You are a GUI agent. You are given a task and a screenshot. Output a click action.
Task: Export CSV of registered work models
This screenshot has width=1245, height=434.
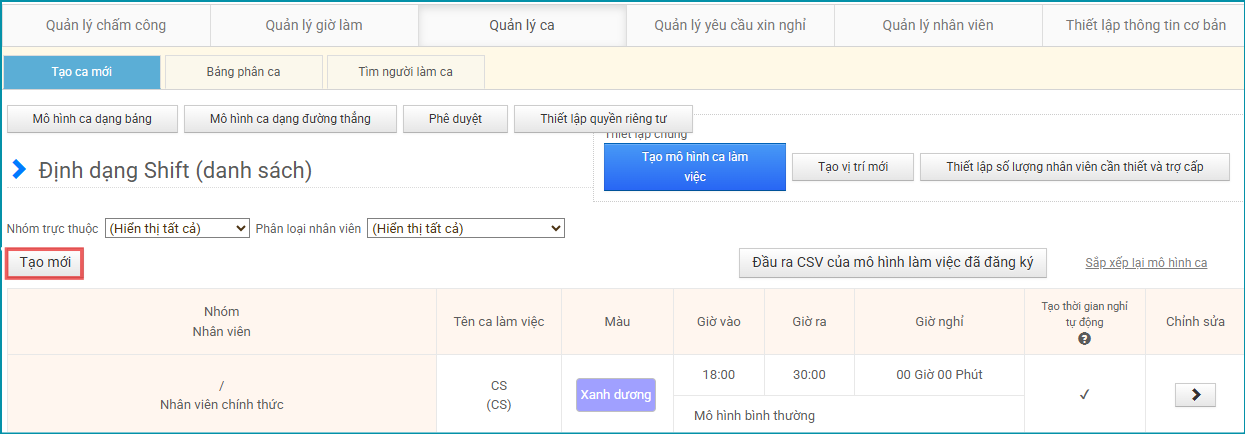(x=892, y=263)
